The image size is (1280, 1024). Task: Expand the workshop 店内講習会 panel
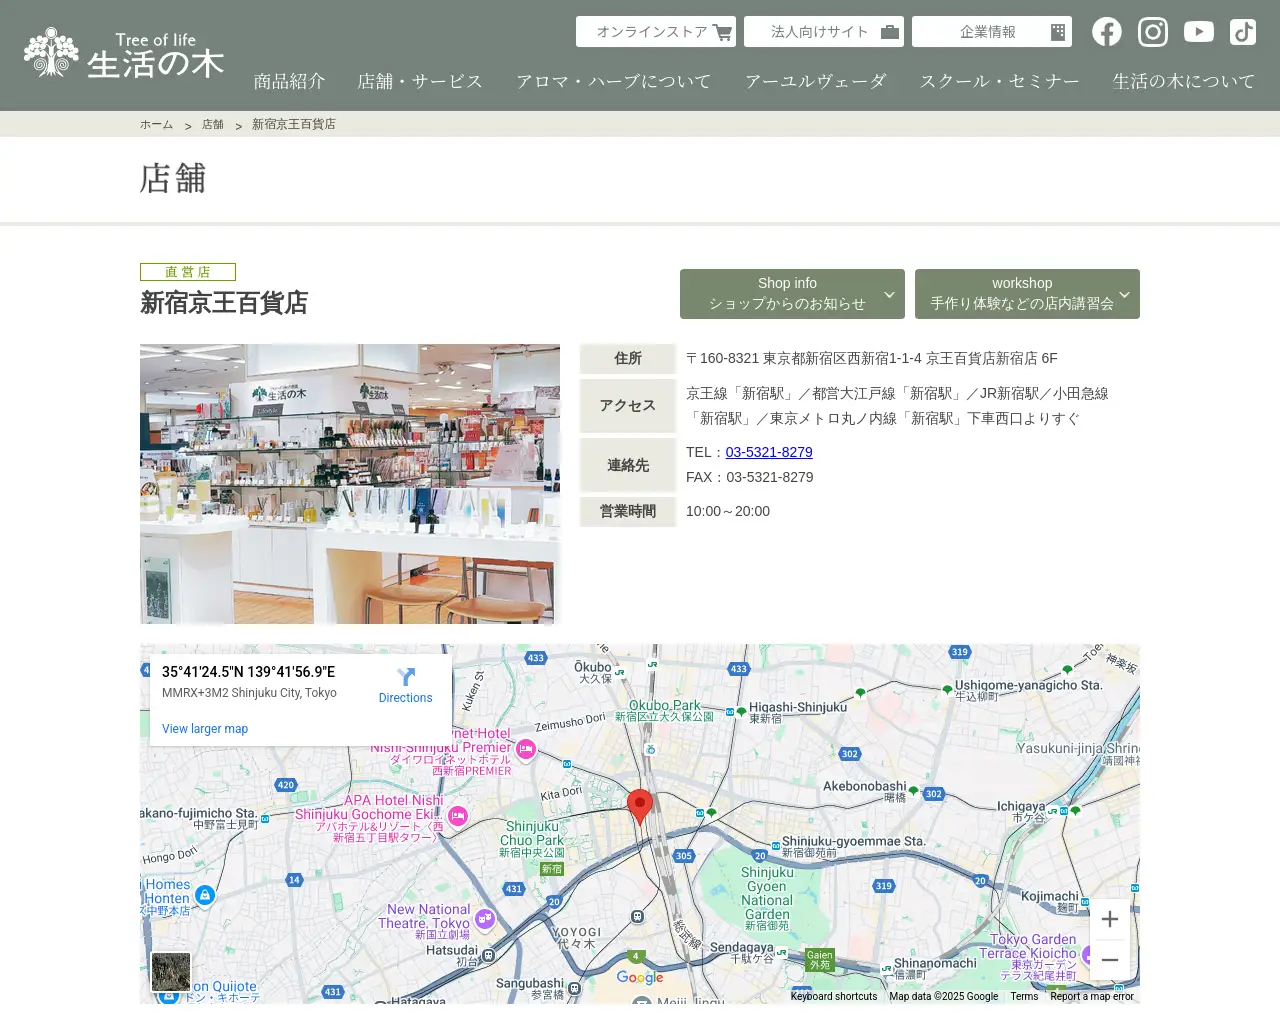[x=1027, y=294]
